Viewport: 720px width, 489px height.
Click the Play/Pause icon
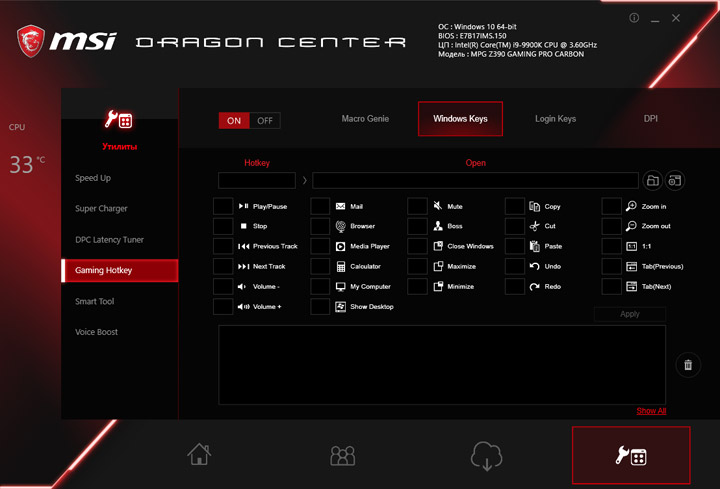pyautogui.click(x=243, y=206)
